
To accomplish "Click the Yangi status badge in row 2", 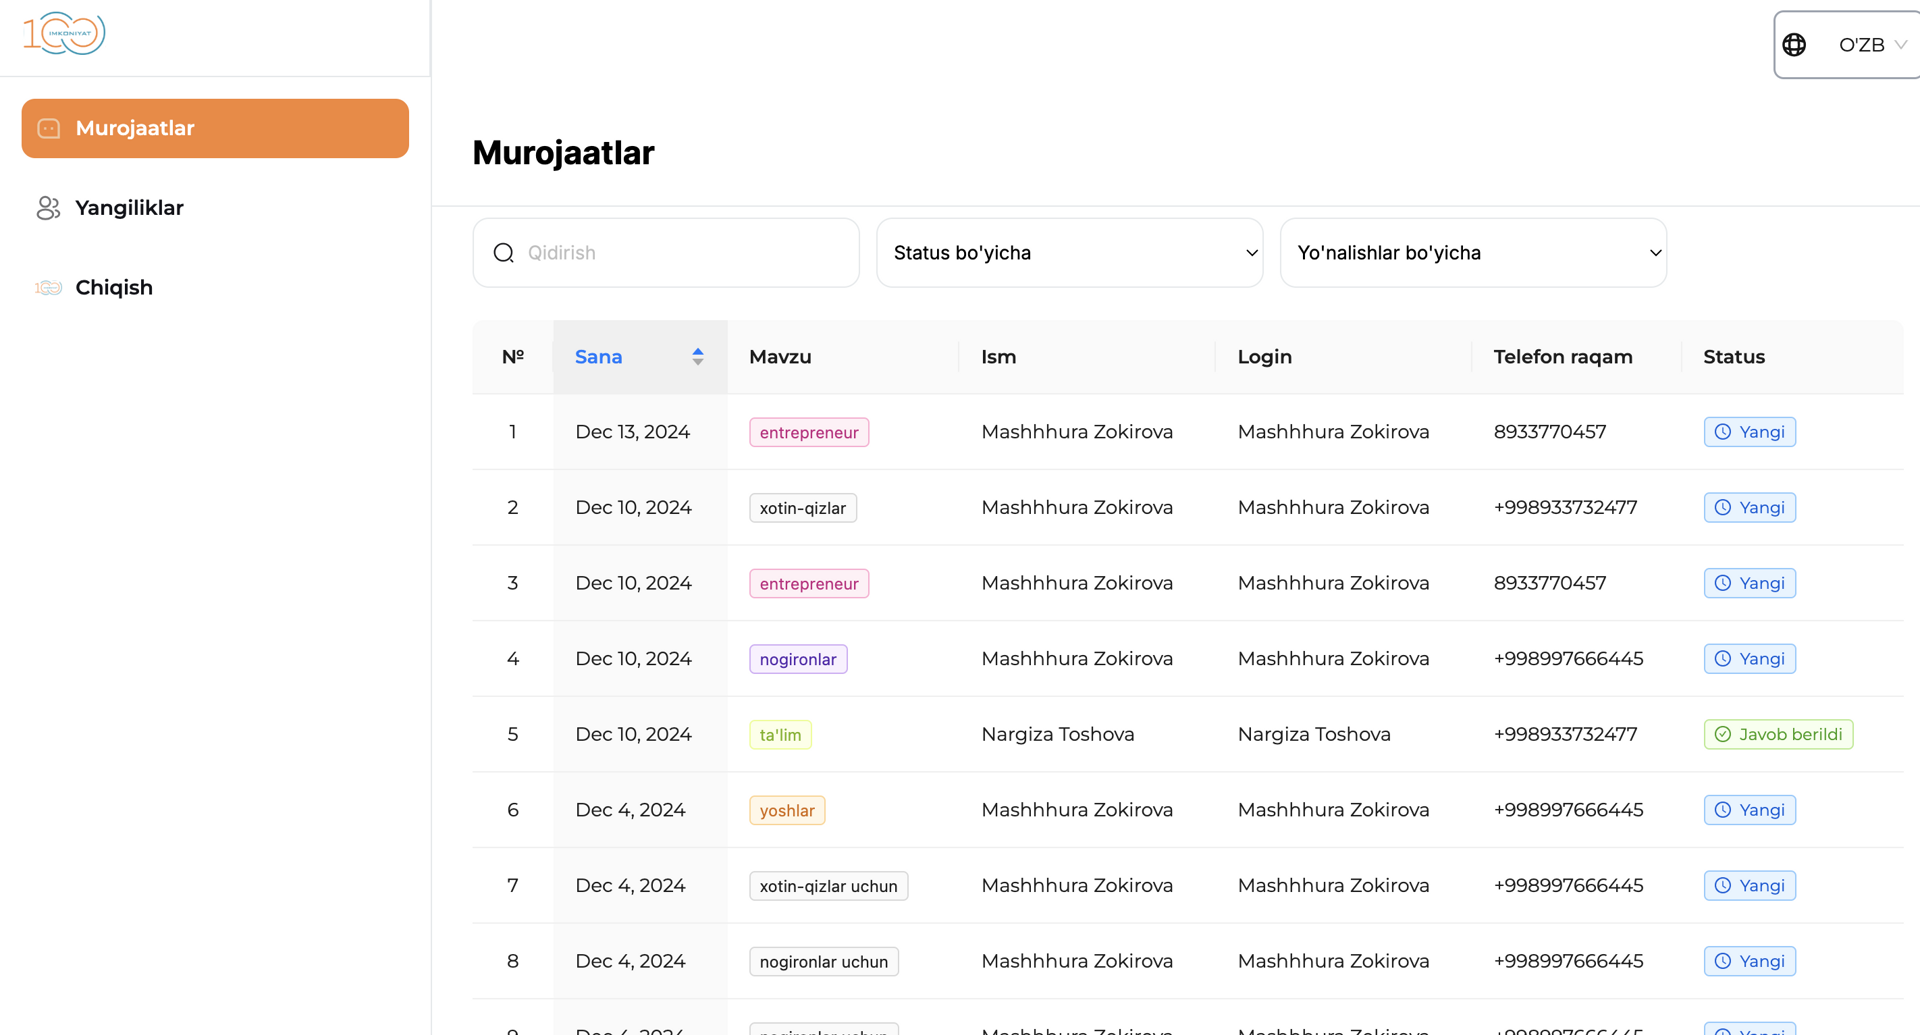I will 1749,508.
